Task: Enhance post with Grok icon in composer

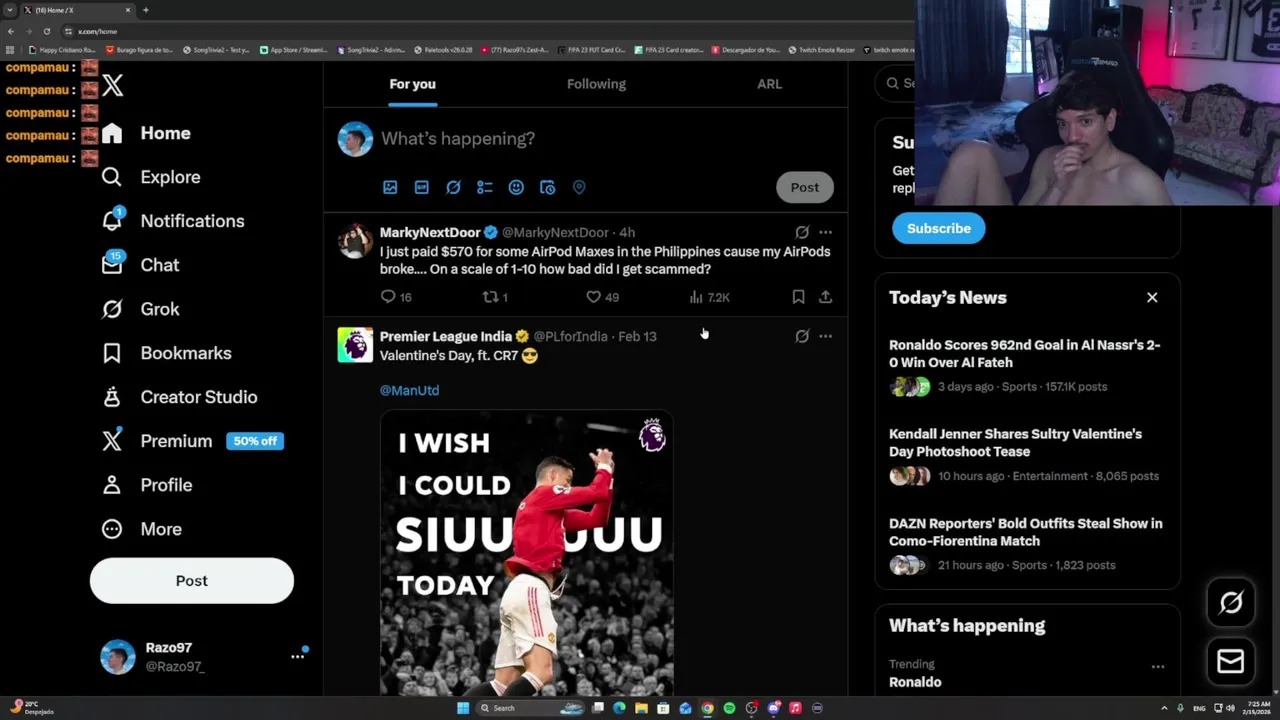Action: click(x=453, y=187)
